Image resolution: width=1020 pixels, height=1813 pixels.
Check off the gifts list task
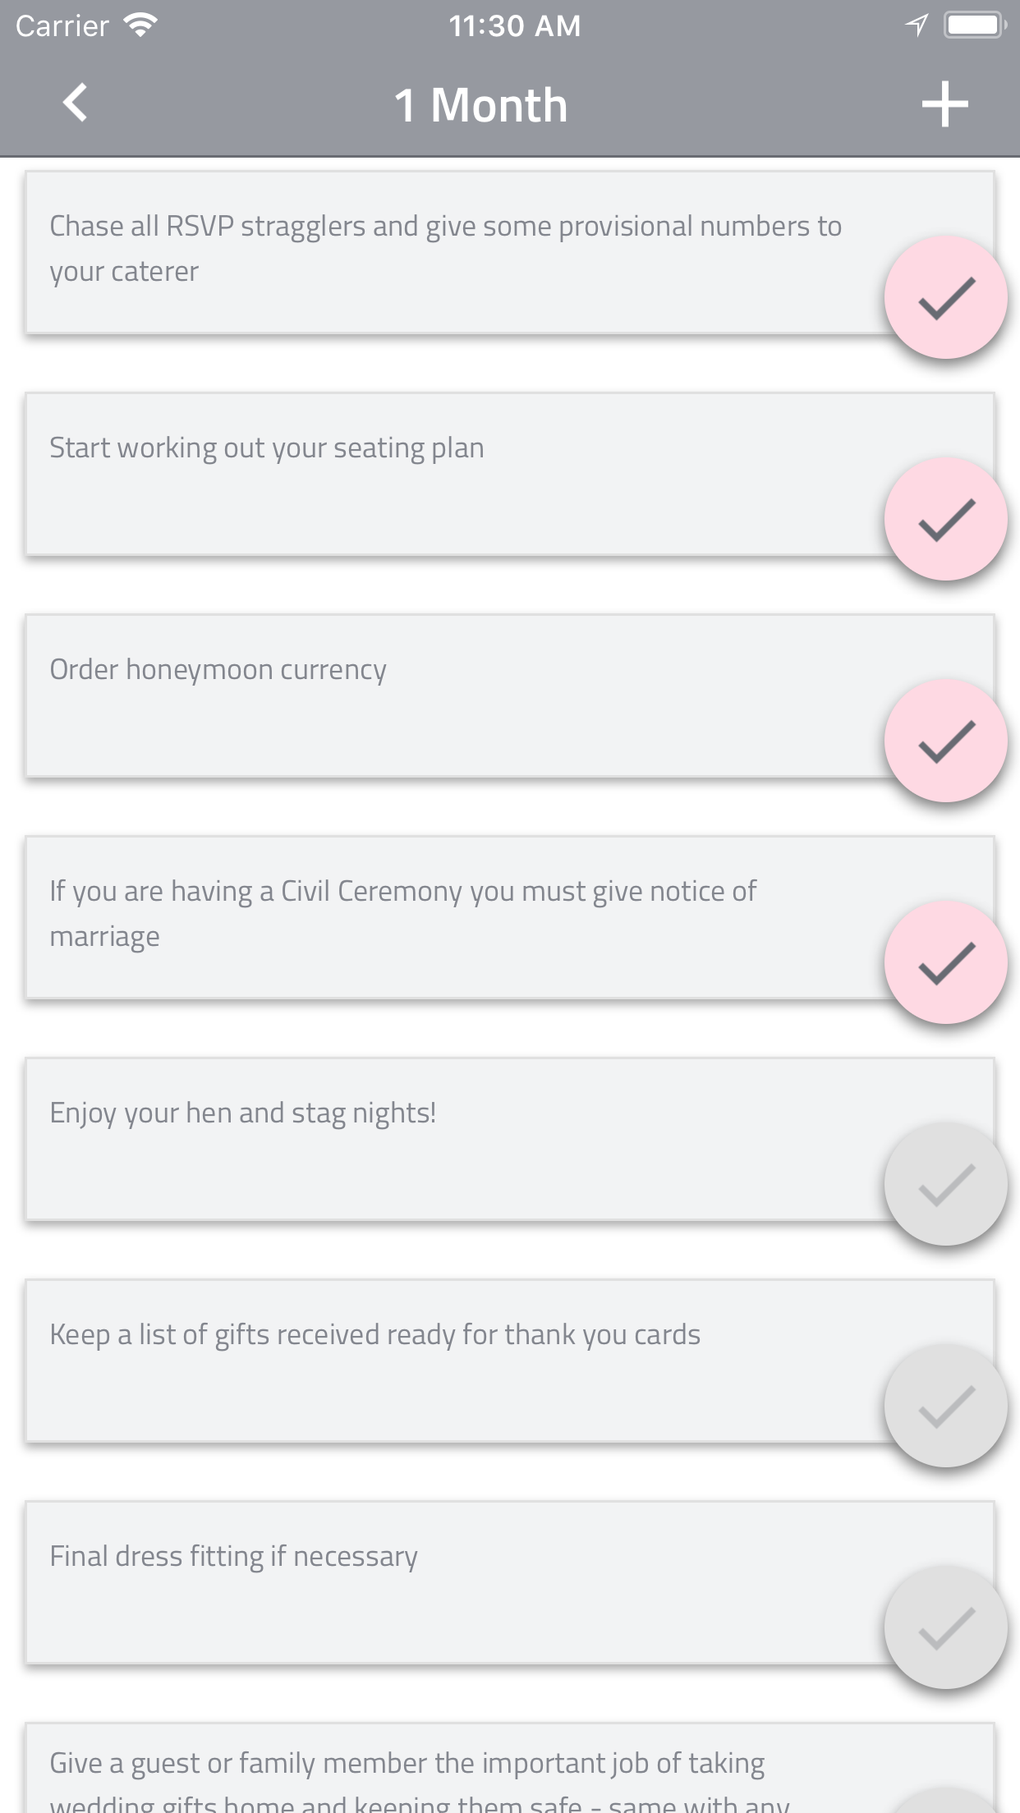[945, 1407]
